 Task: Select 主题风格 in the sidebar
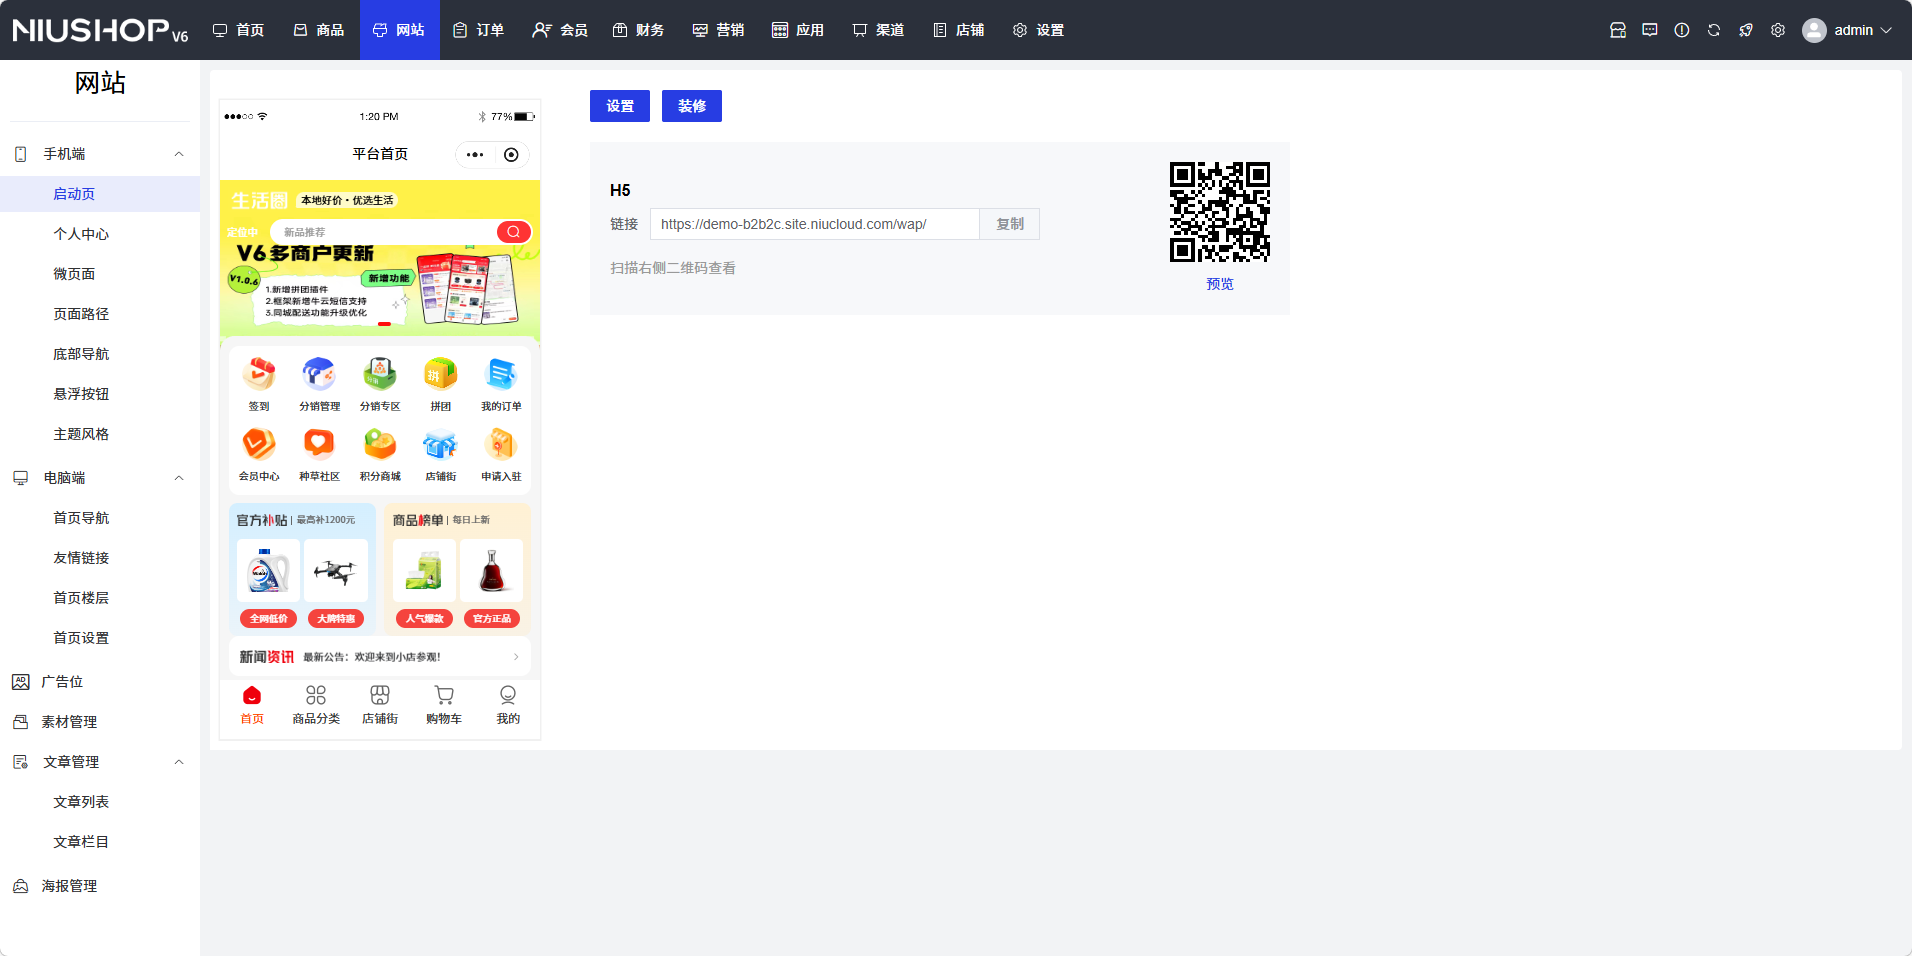point(100,434)
